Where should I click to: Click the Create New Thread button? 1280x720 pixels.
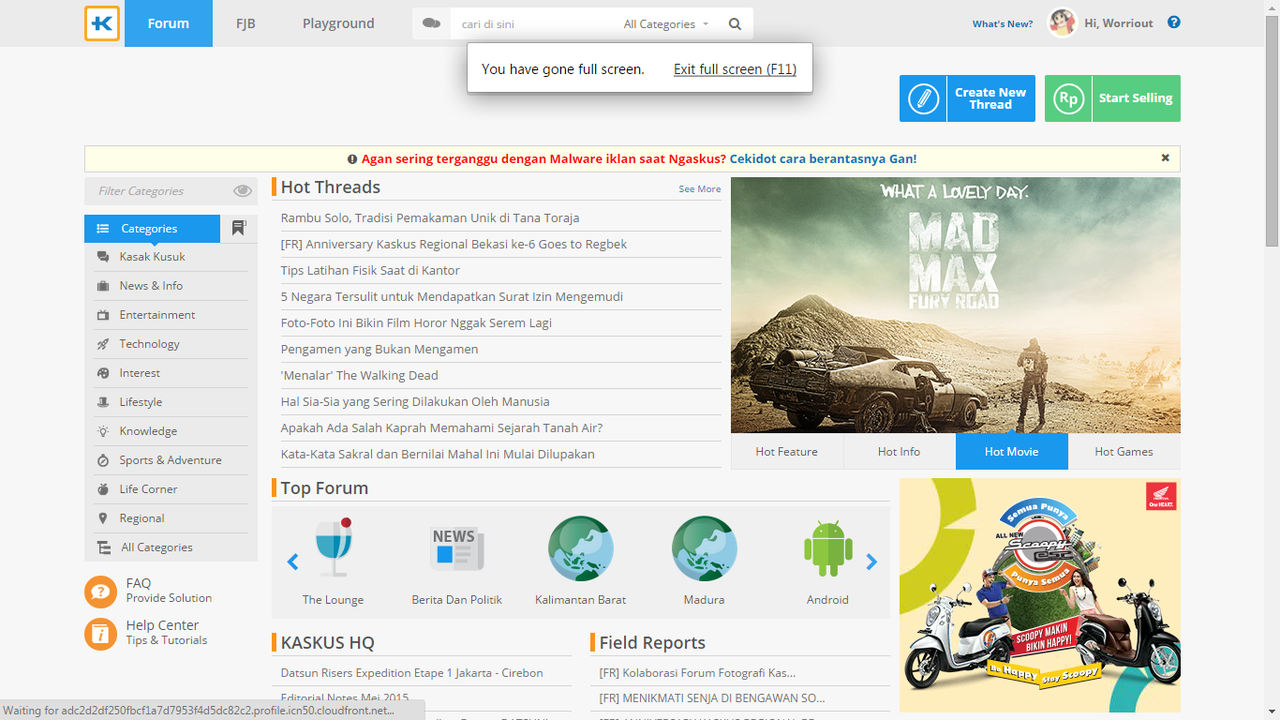967,99
